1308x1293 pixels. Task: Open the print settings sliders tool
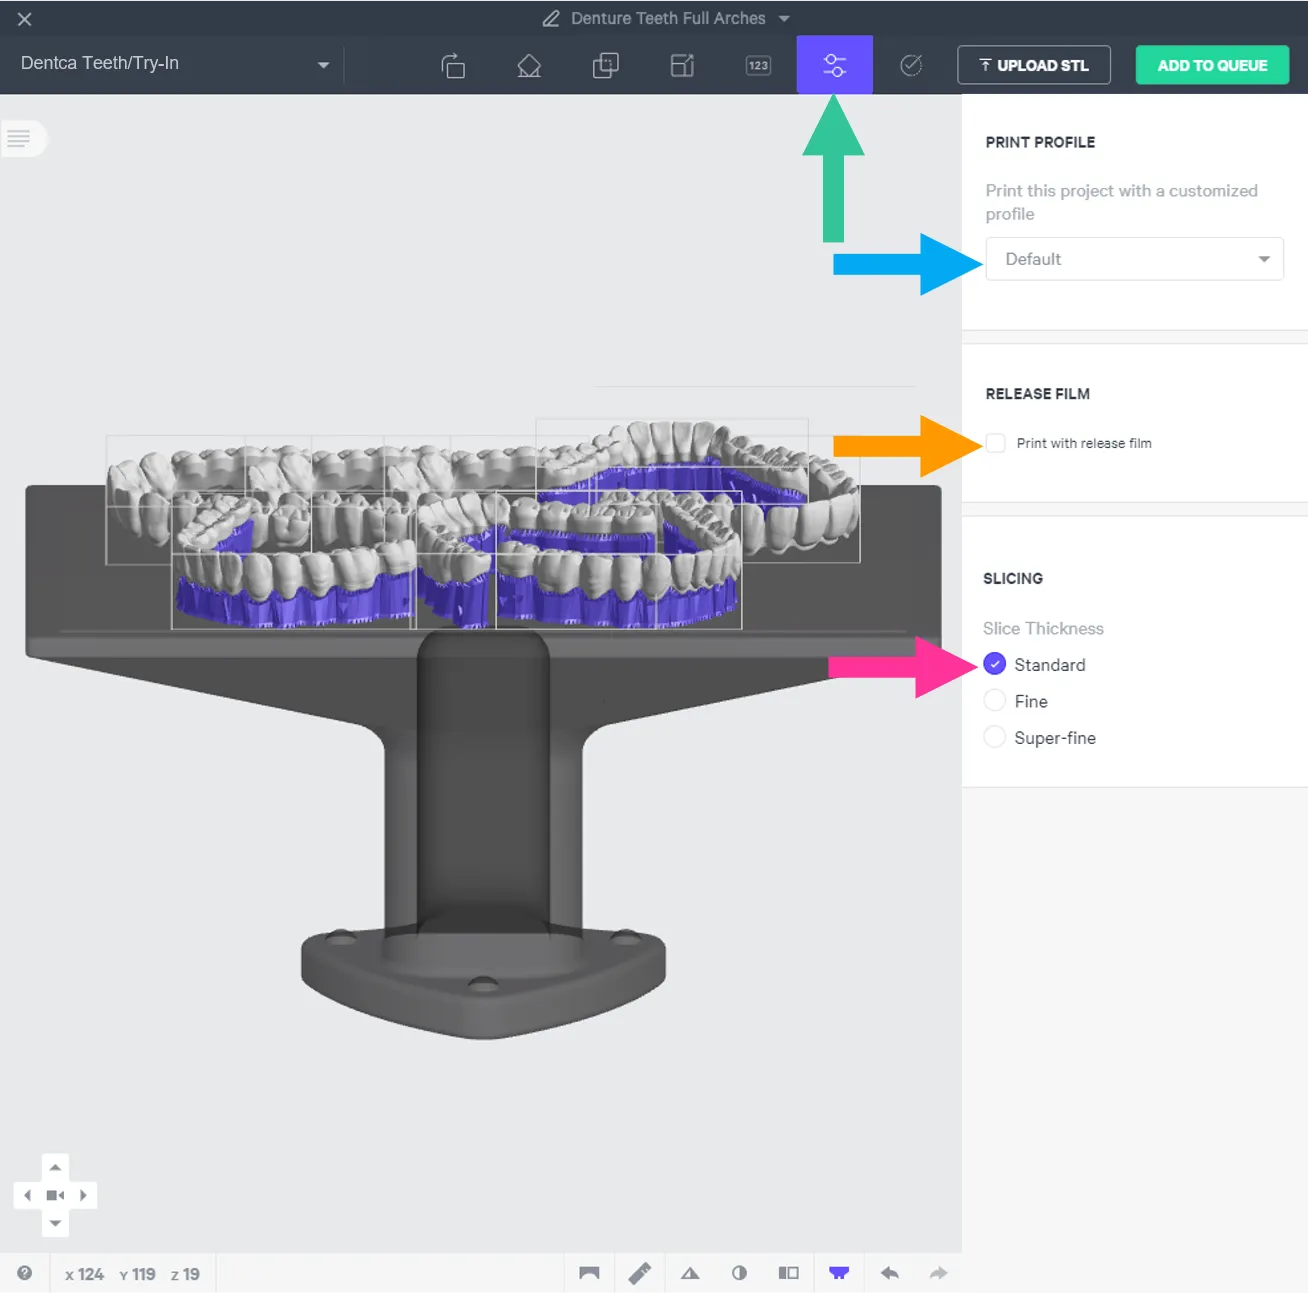click(x=835, y=65)
